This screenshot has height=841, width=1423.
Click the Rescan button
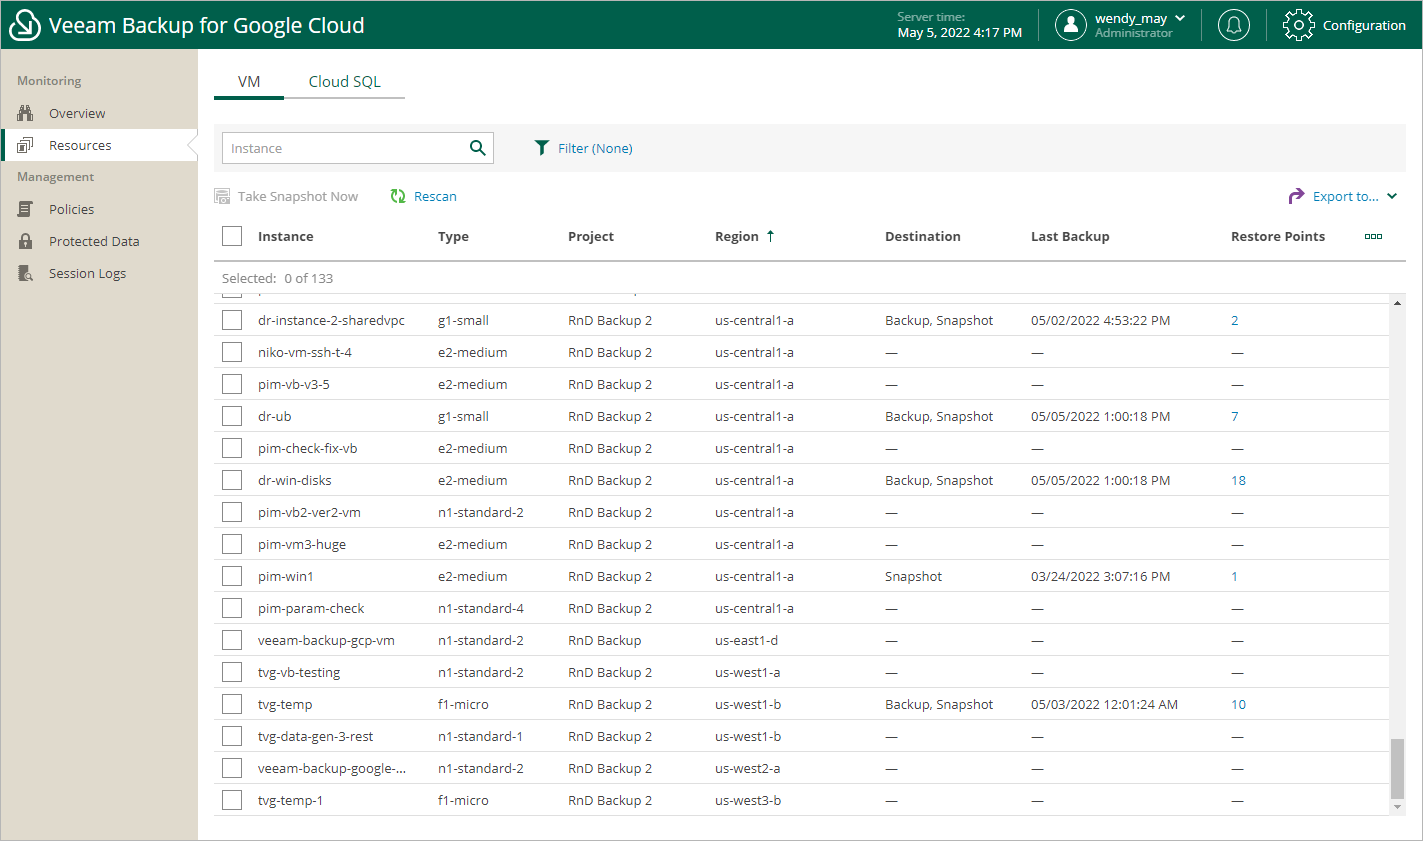424,196
